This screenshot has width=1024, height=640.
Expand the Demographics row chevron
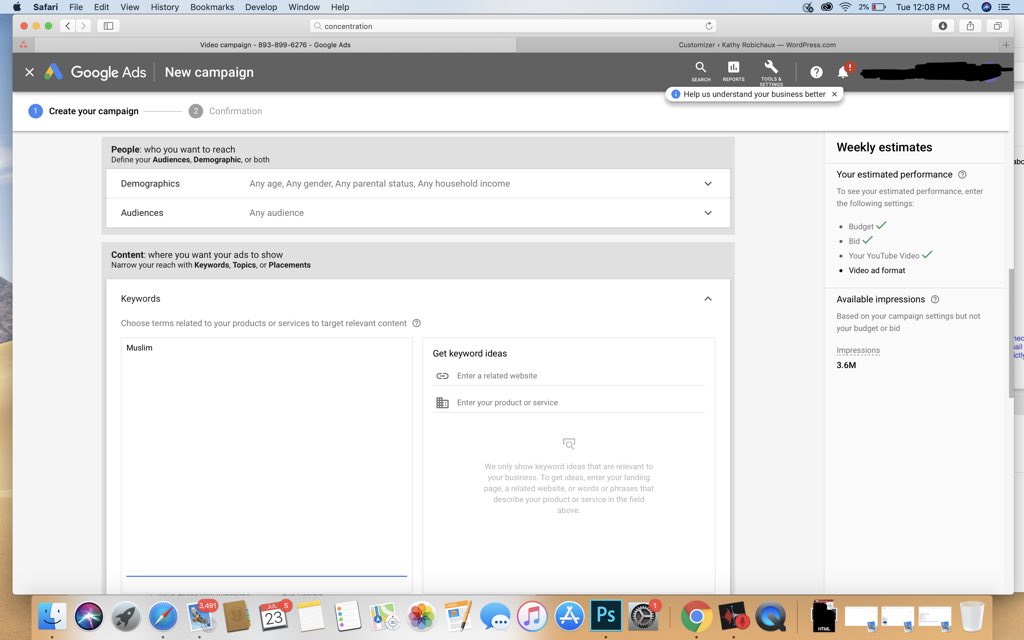(708, 184)
